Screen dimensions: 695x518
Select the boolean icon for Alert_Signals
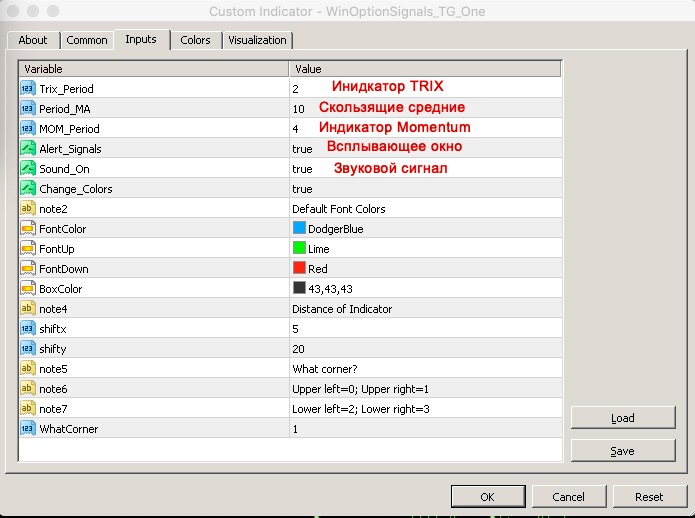point(27,148)
